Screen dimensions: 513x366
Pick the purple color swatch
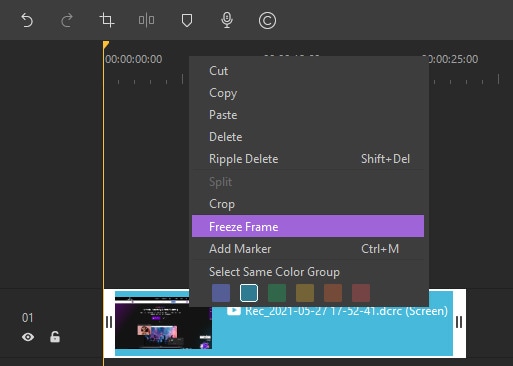pyautogui.click(x=221, y=293)
